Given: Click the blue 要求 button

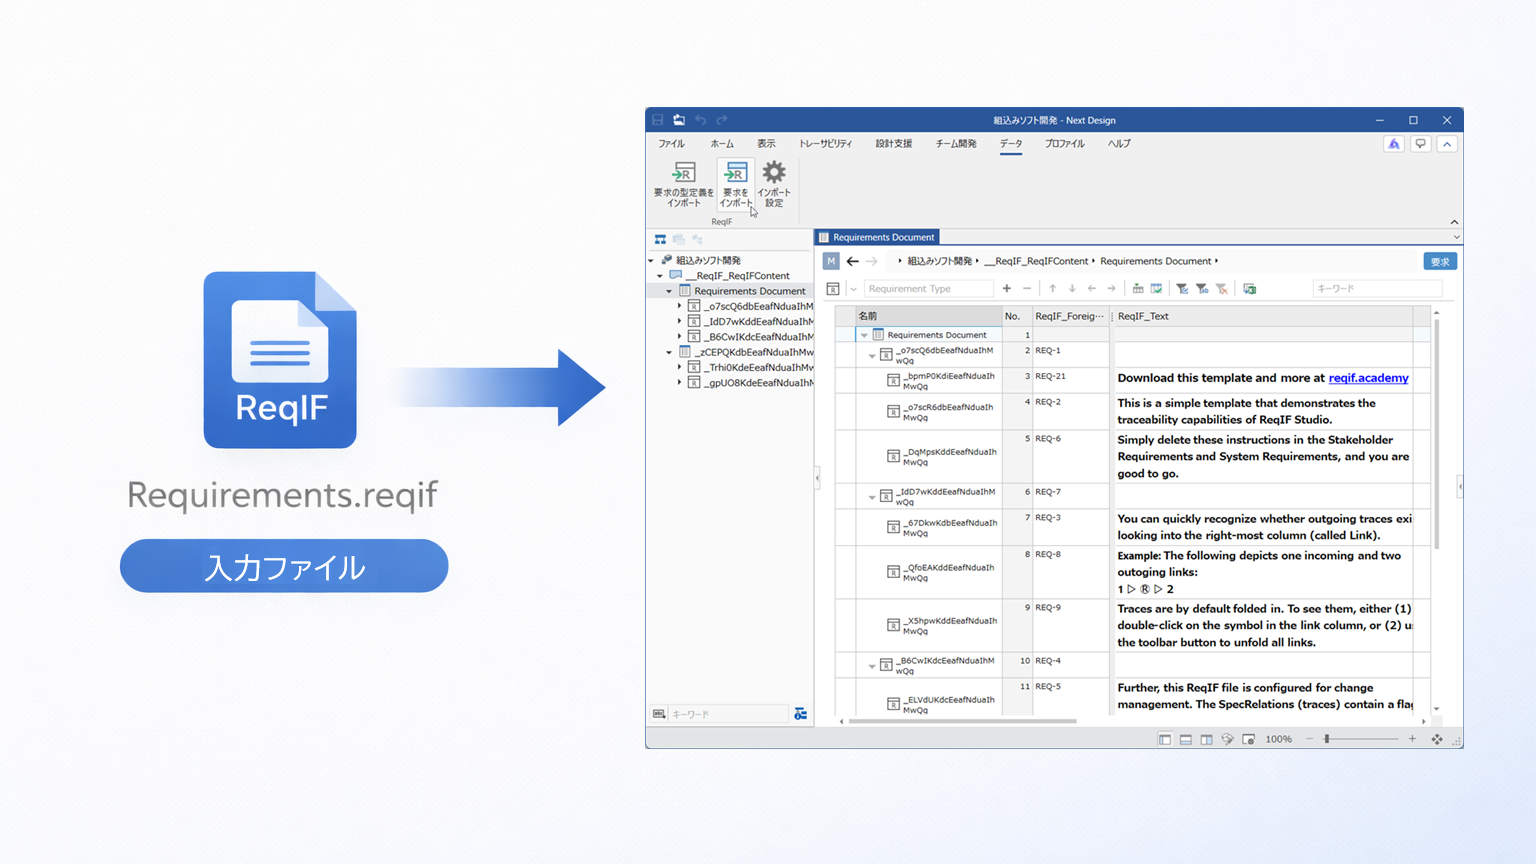Looking at the screenshot, I should tap(1439, 261).
